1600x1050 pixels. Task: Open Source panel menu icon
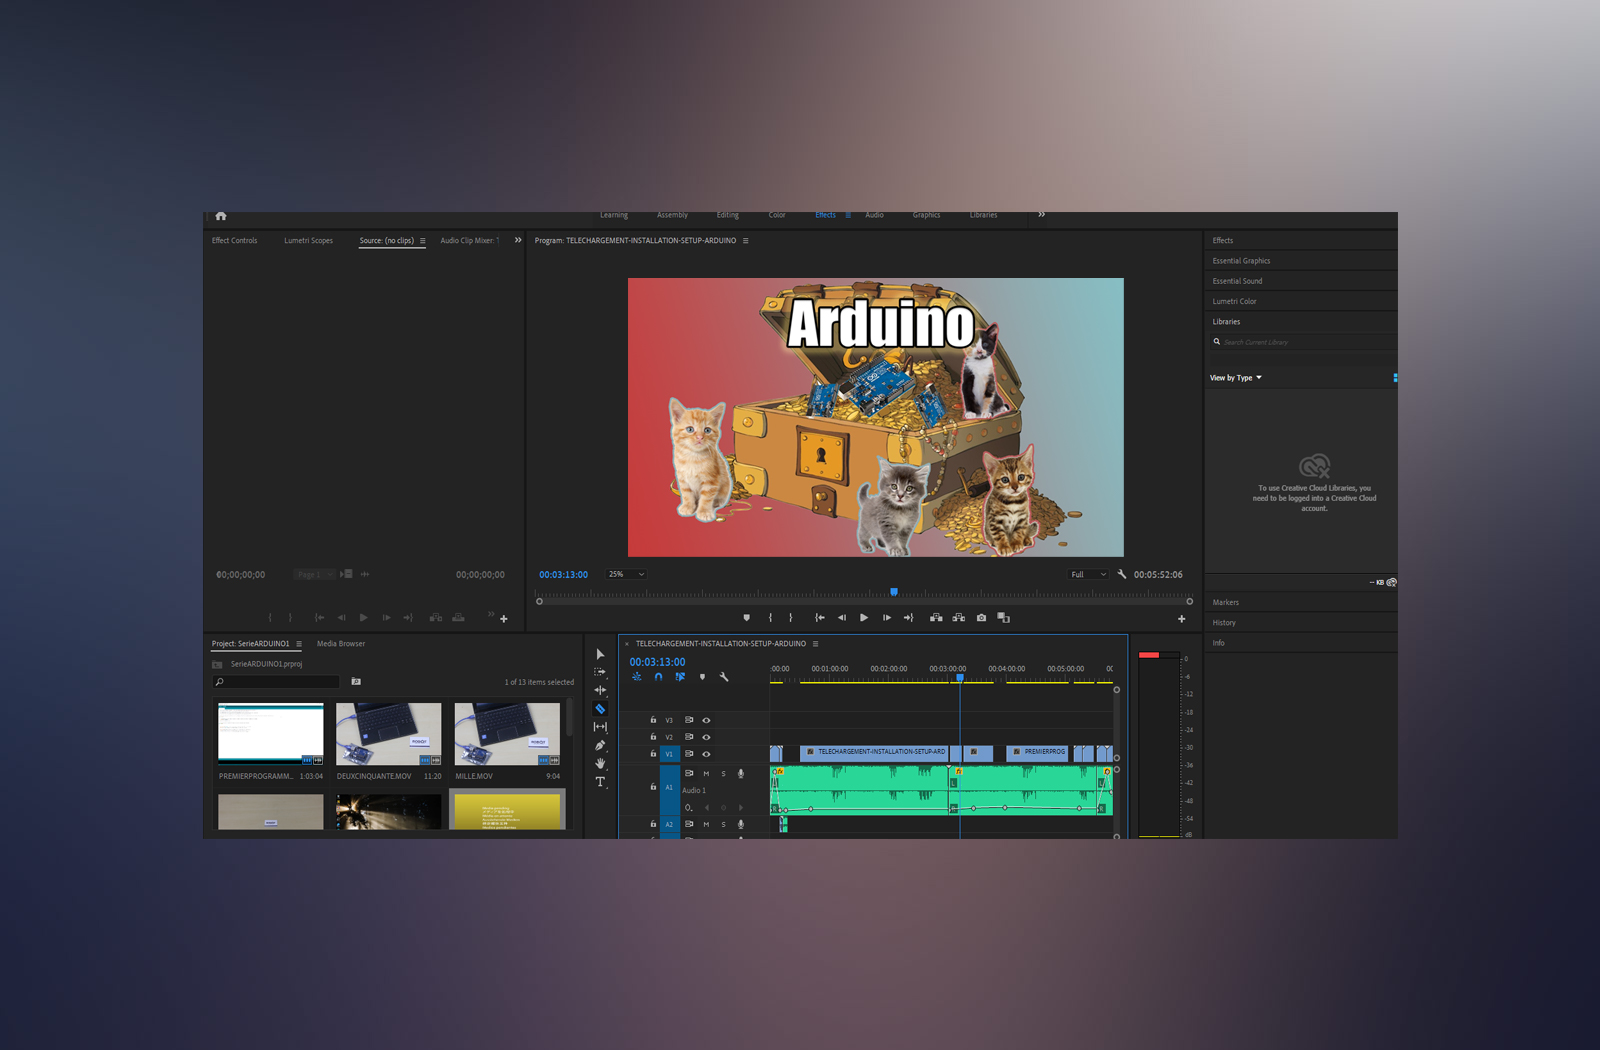422,241
